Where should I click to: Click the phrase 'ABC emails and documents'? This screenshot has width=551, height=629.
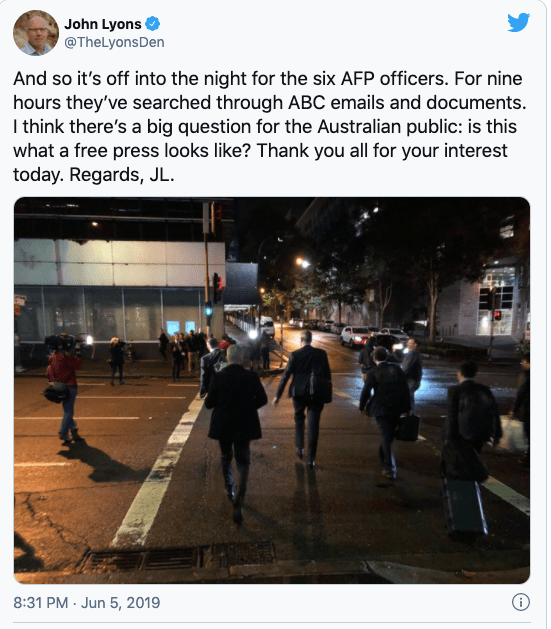coord(407,103)
